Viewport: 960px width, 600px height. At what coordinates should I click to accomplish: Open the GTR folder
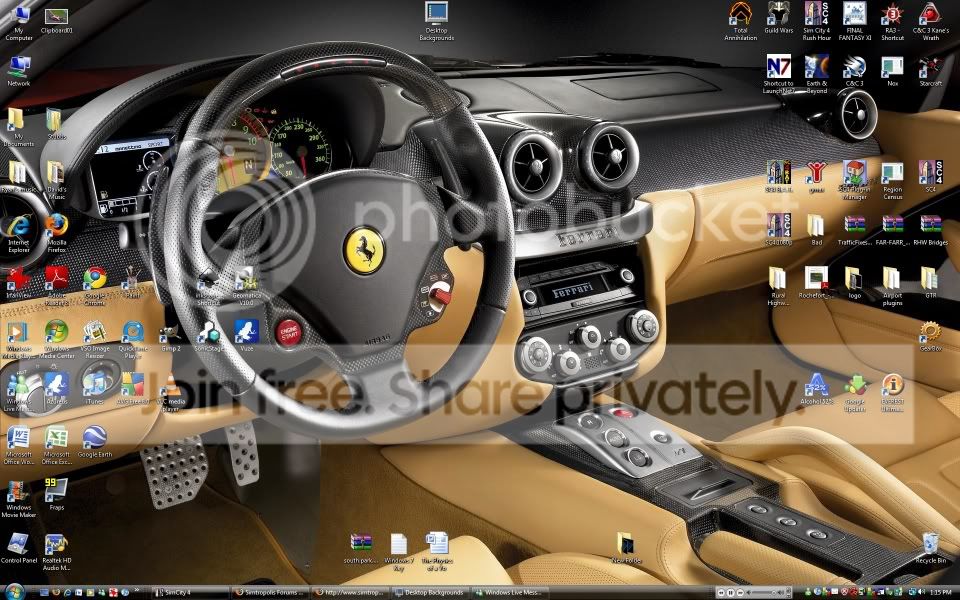(x=931, y=283)
